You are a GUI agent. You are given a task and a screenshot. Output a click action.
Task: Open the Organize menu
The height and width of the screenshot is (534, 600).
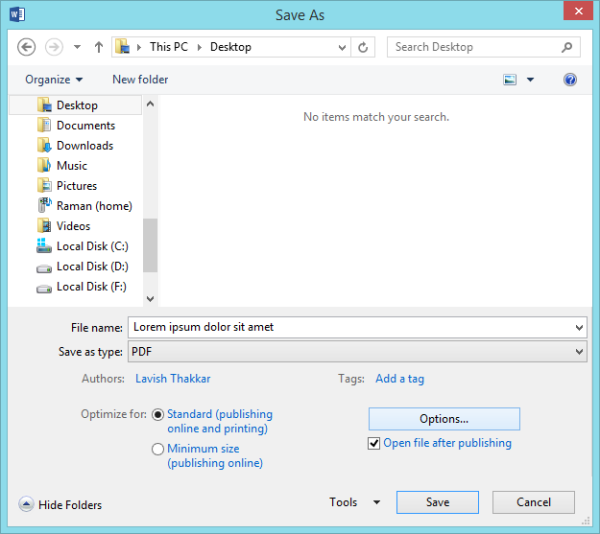click(x=54, y=80)
